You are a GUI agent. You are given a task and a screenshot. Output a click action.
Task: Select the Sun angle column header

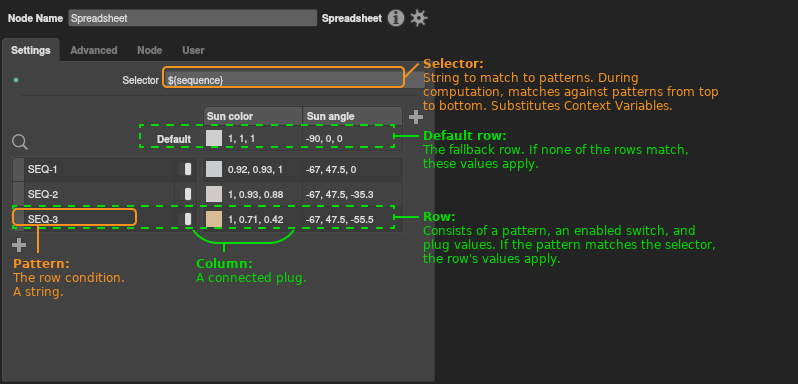pos(352,116)
